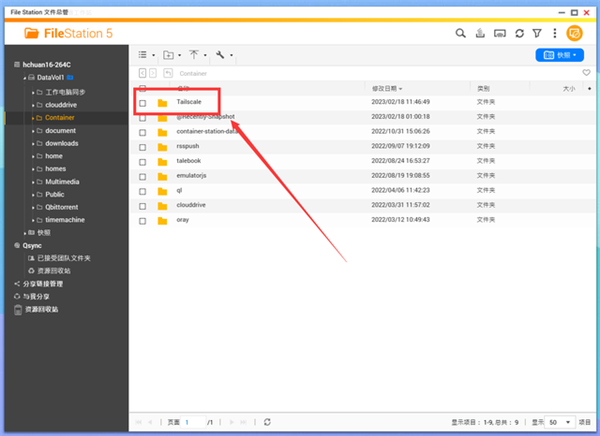Screen dimensions: 600x436
Task: Click the blue 快照 button
Action: click(x=559, y=55)
